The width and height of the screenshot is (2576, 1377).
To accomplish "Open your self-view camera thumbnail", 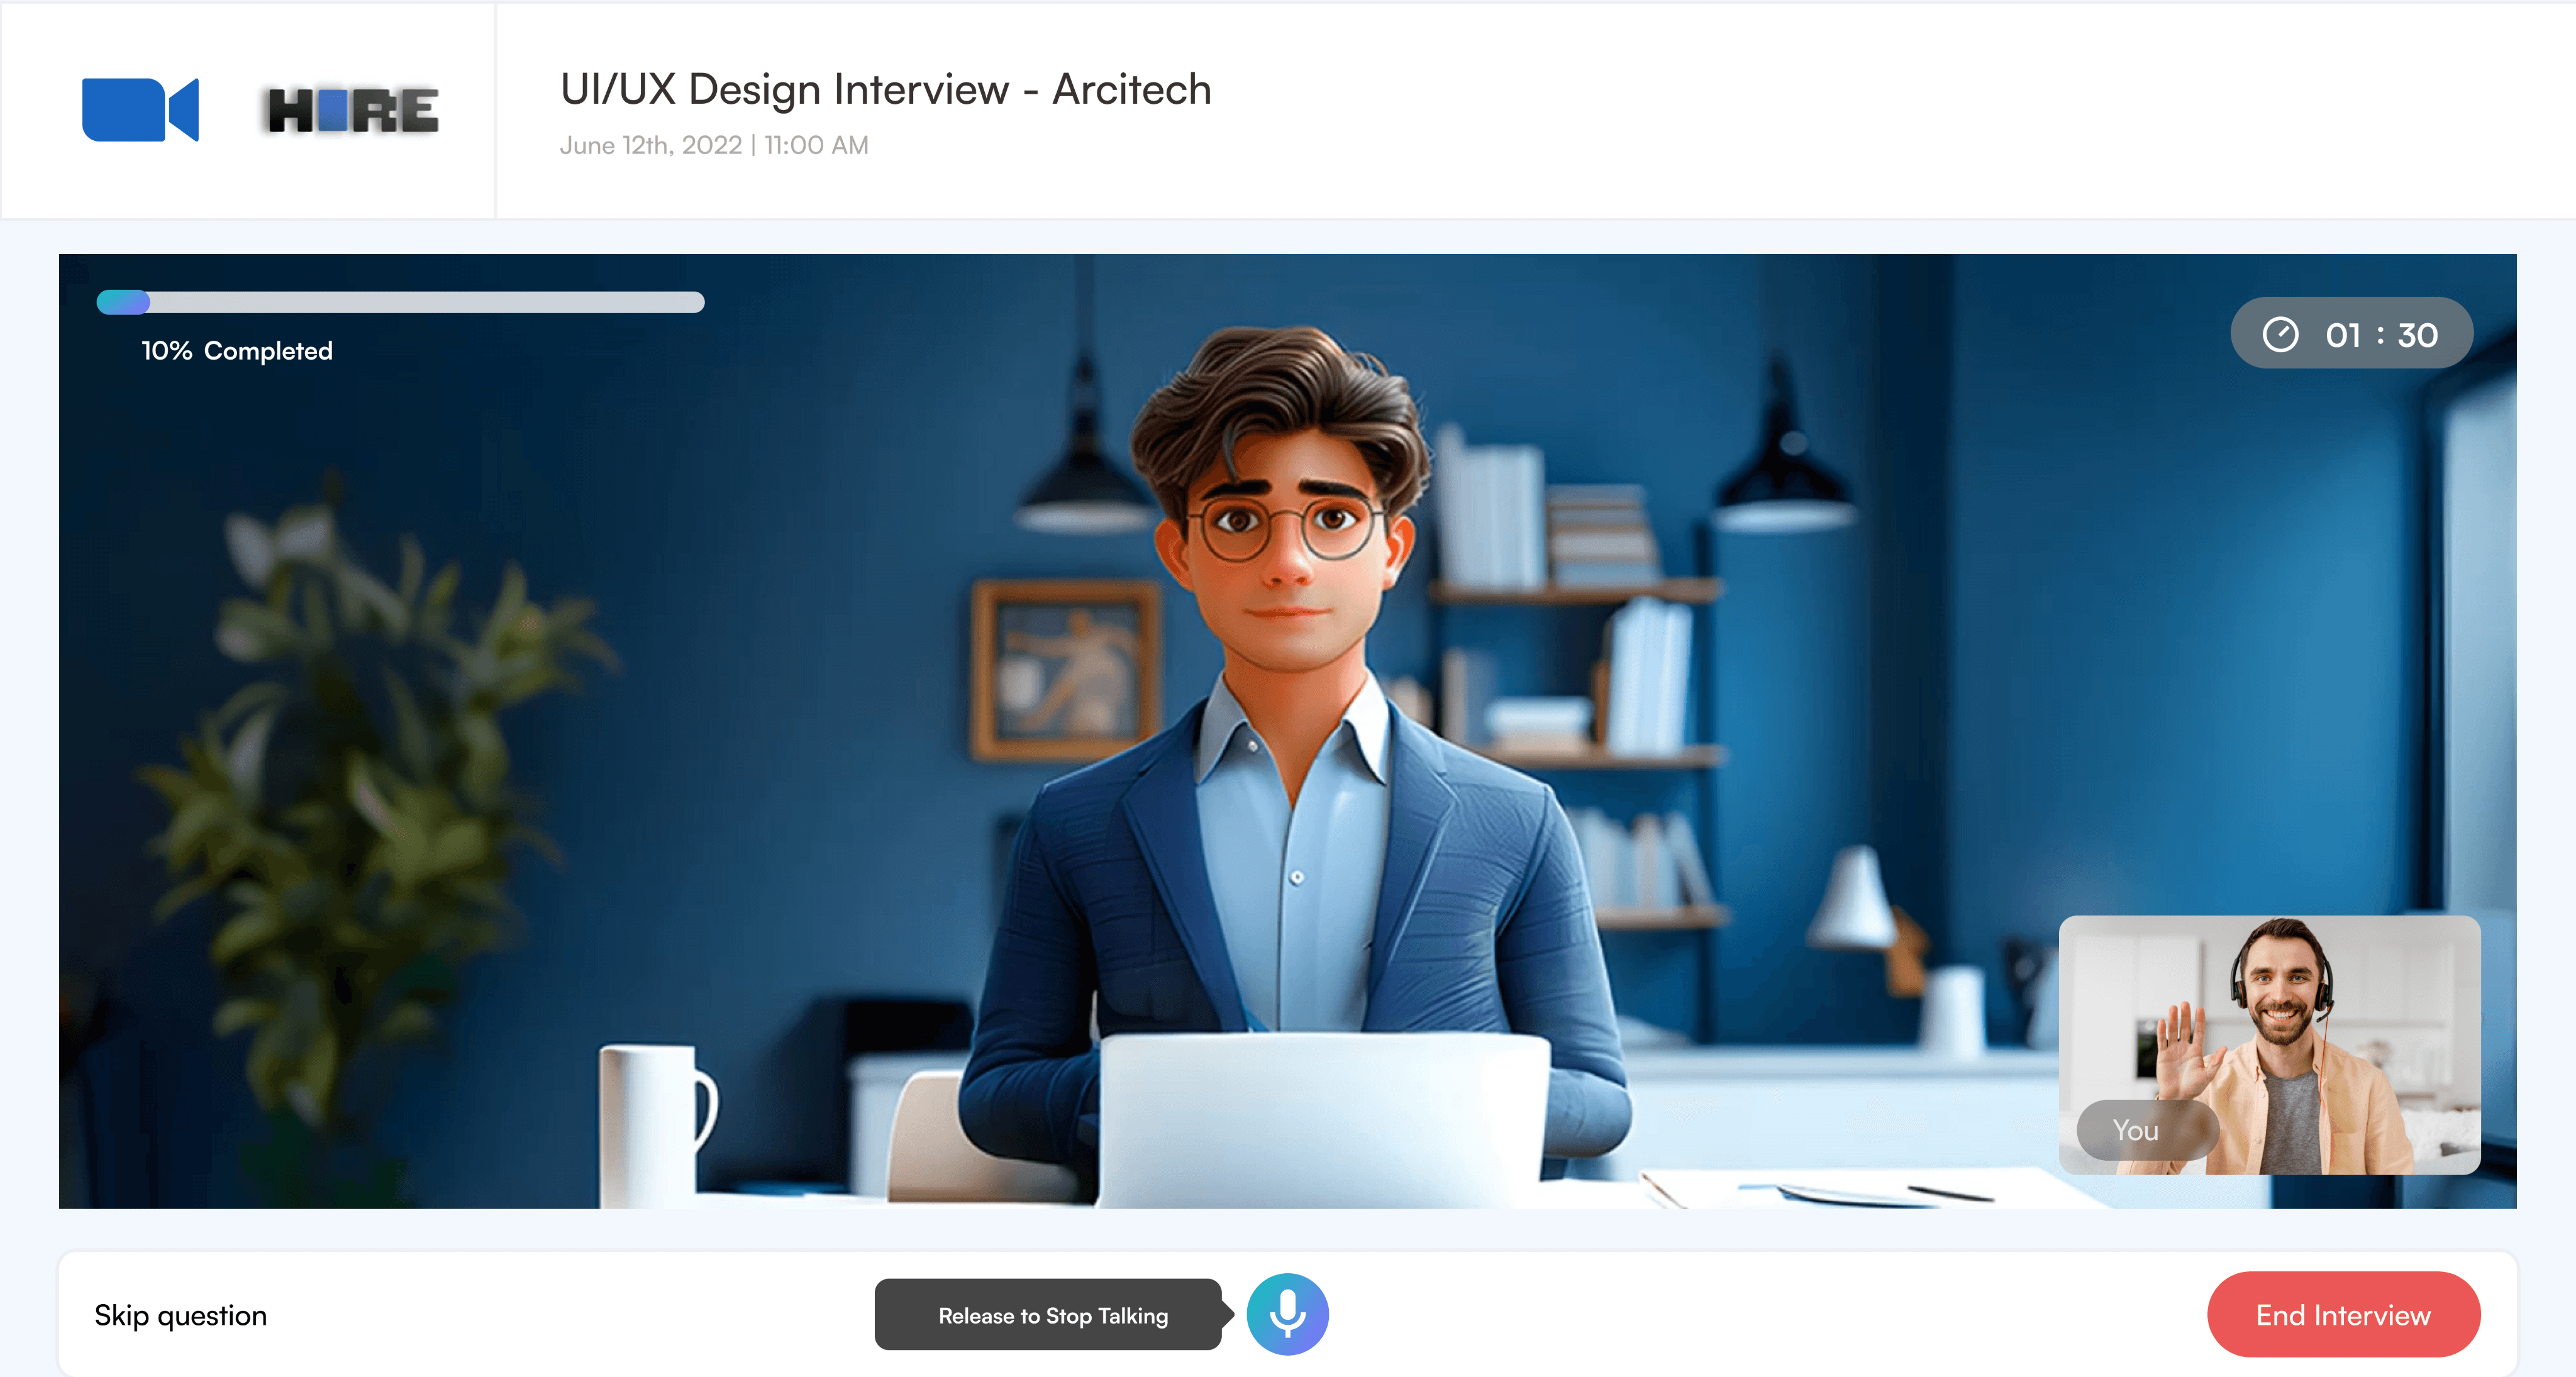I will (2269, 1044).
